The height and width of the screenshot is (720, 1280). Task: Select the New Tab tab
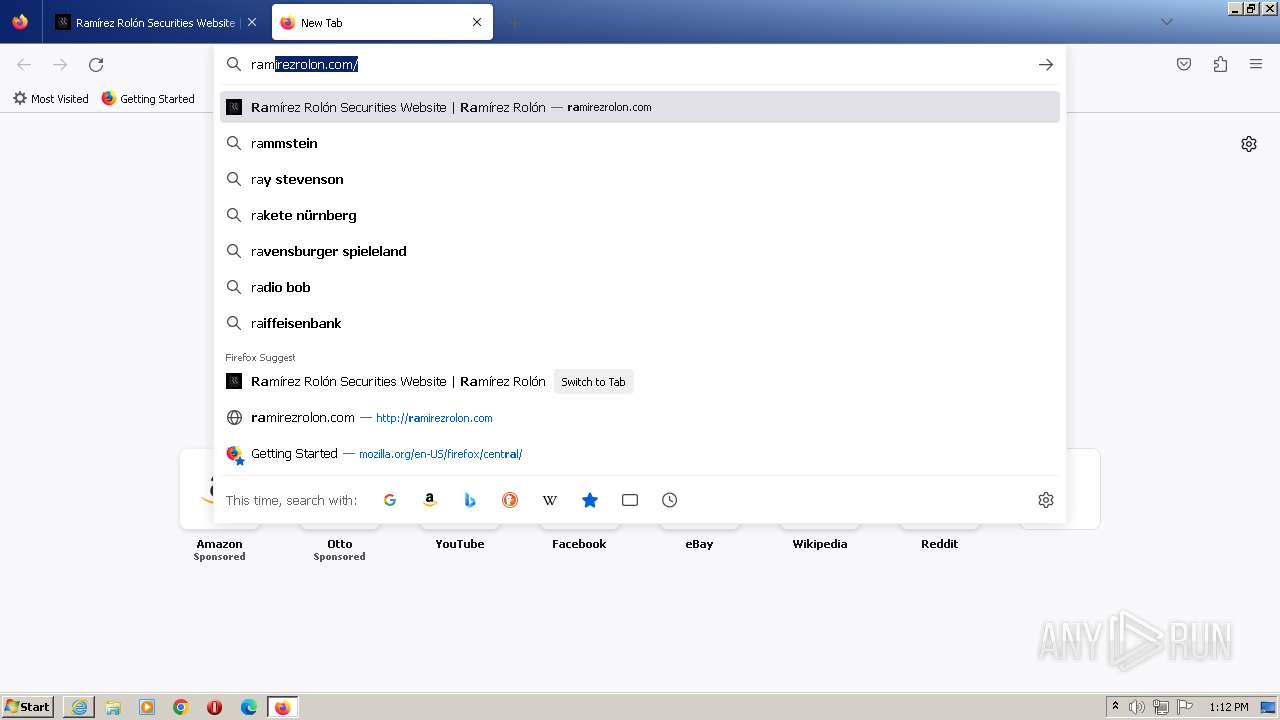coord(383,22)
